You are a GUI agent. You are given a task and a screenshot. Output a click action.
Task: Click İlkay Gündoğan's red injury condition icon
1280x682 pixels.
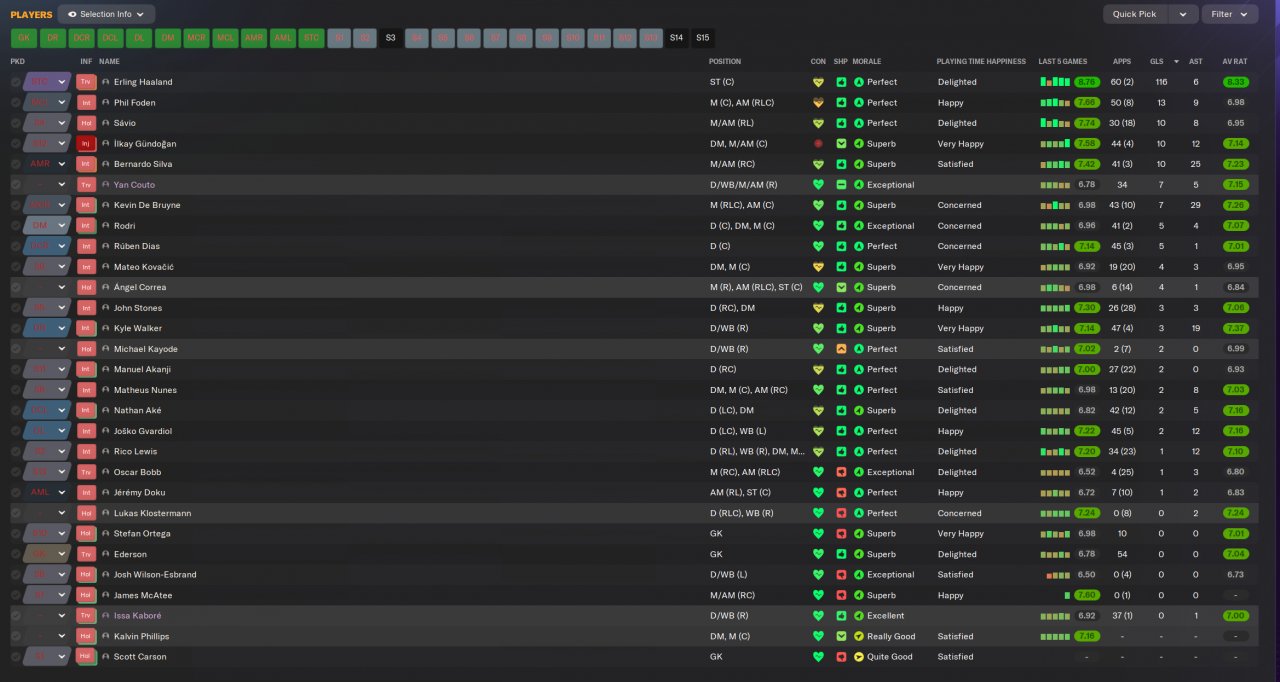(817, 144)
